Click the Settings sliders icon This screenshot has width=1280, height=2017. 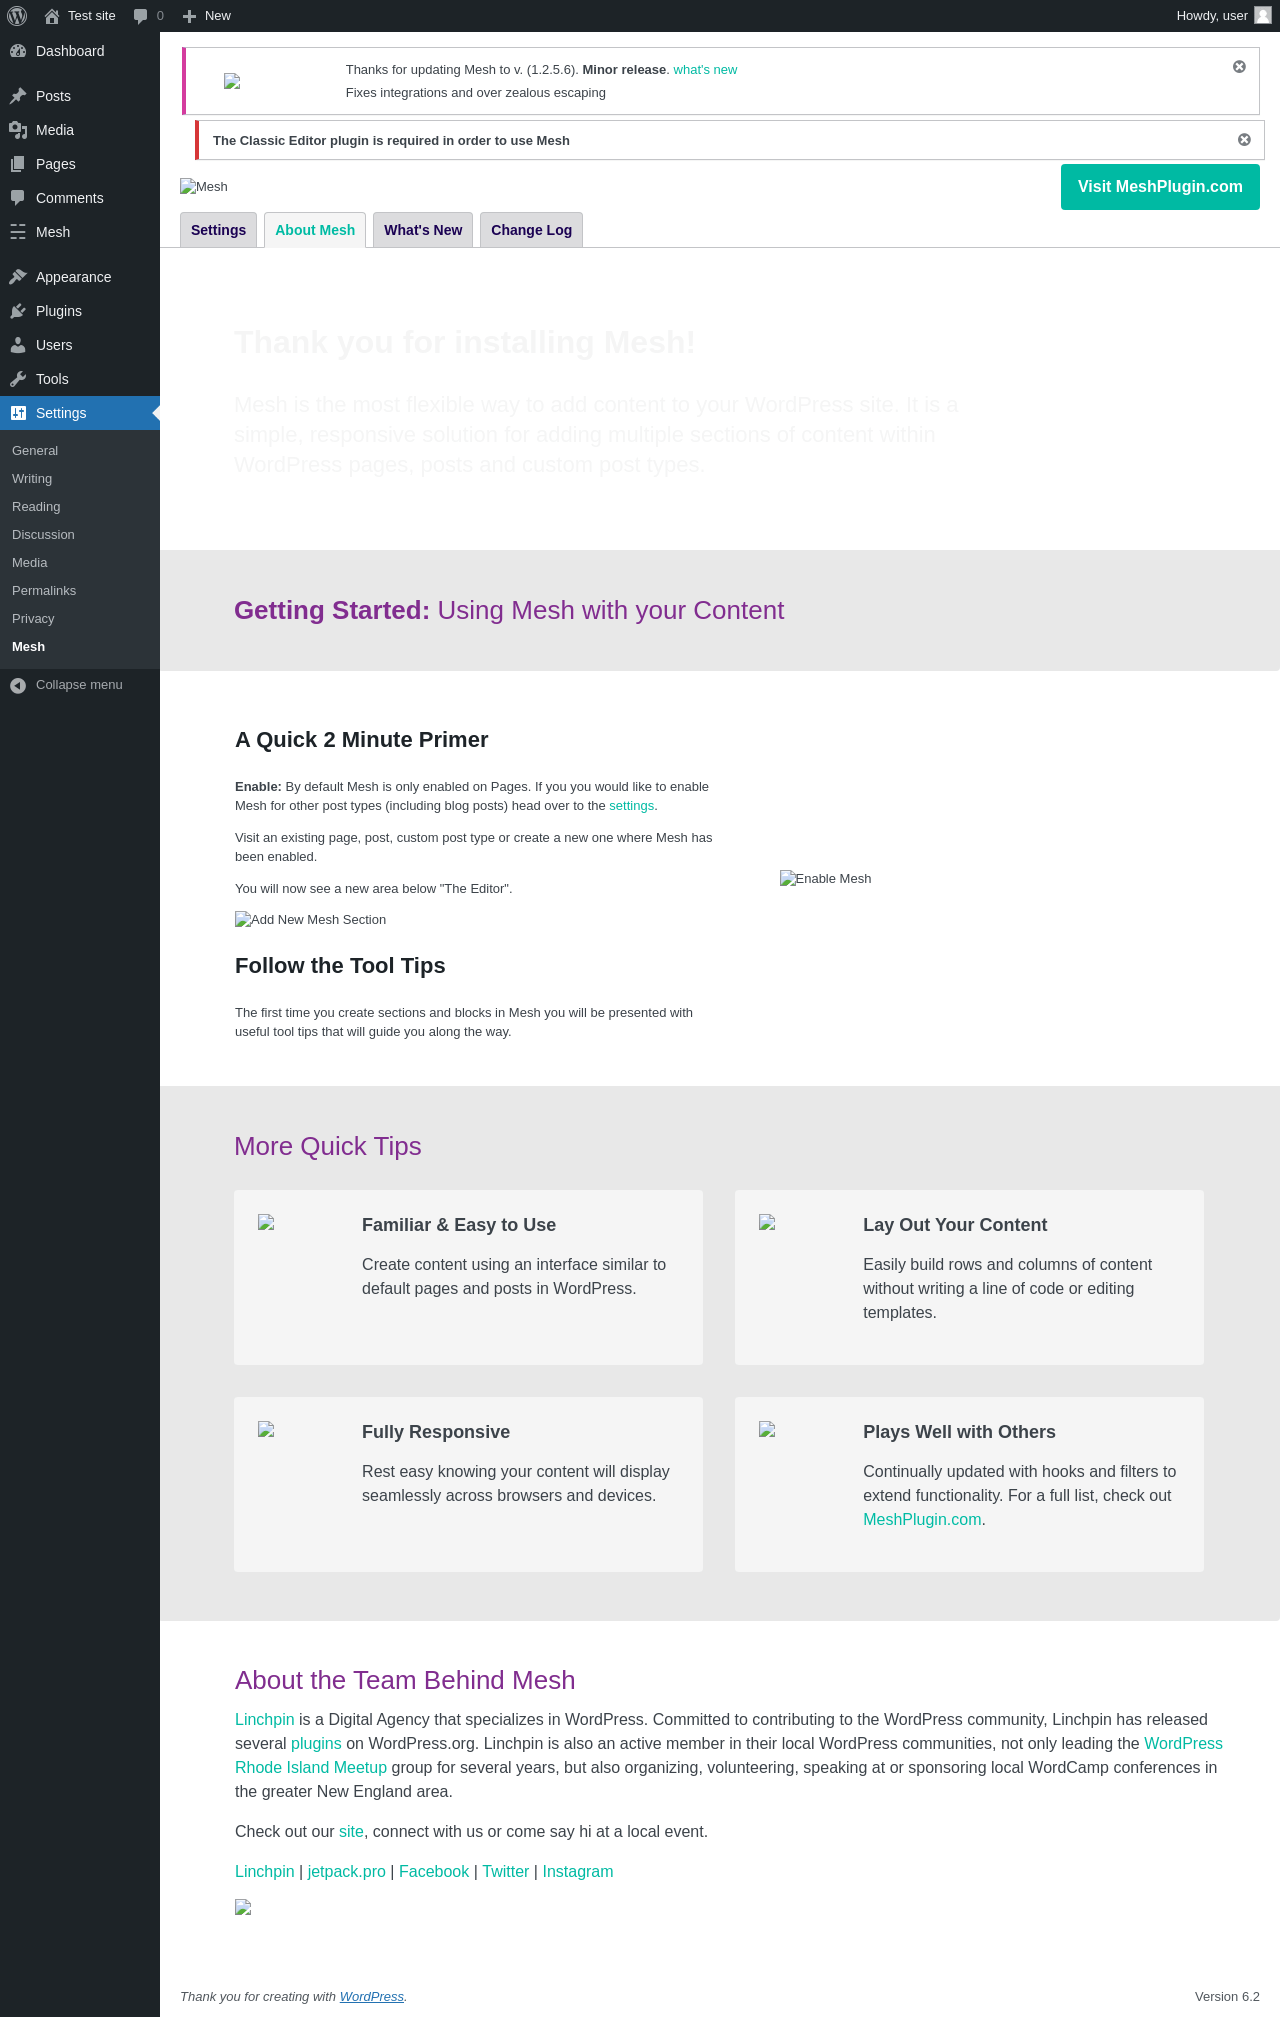click(x=18, y=413)
